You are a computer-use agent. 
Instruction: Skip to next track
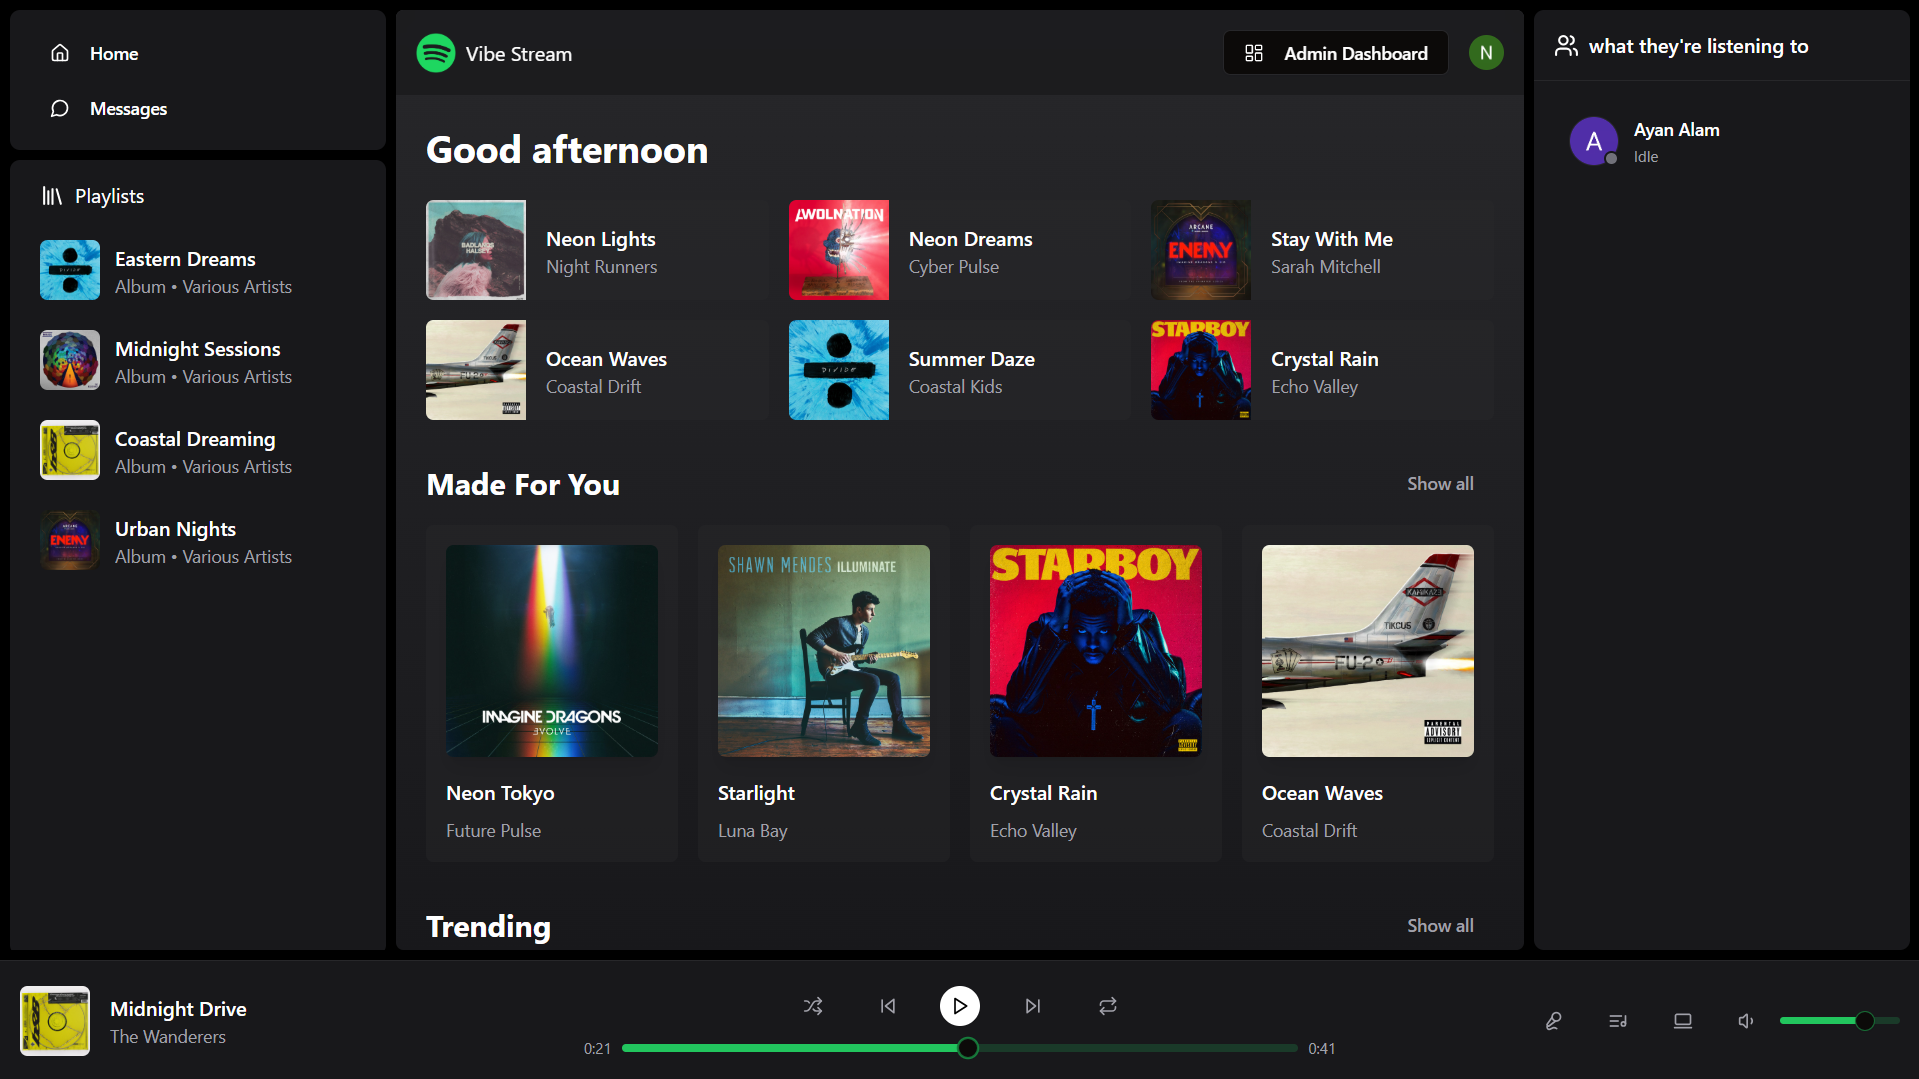[x=1033, y=1006]
